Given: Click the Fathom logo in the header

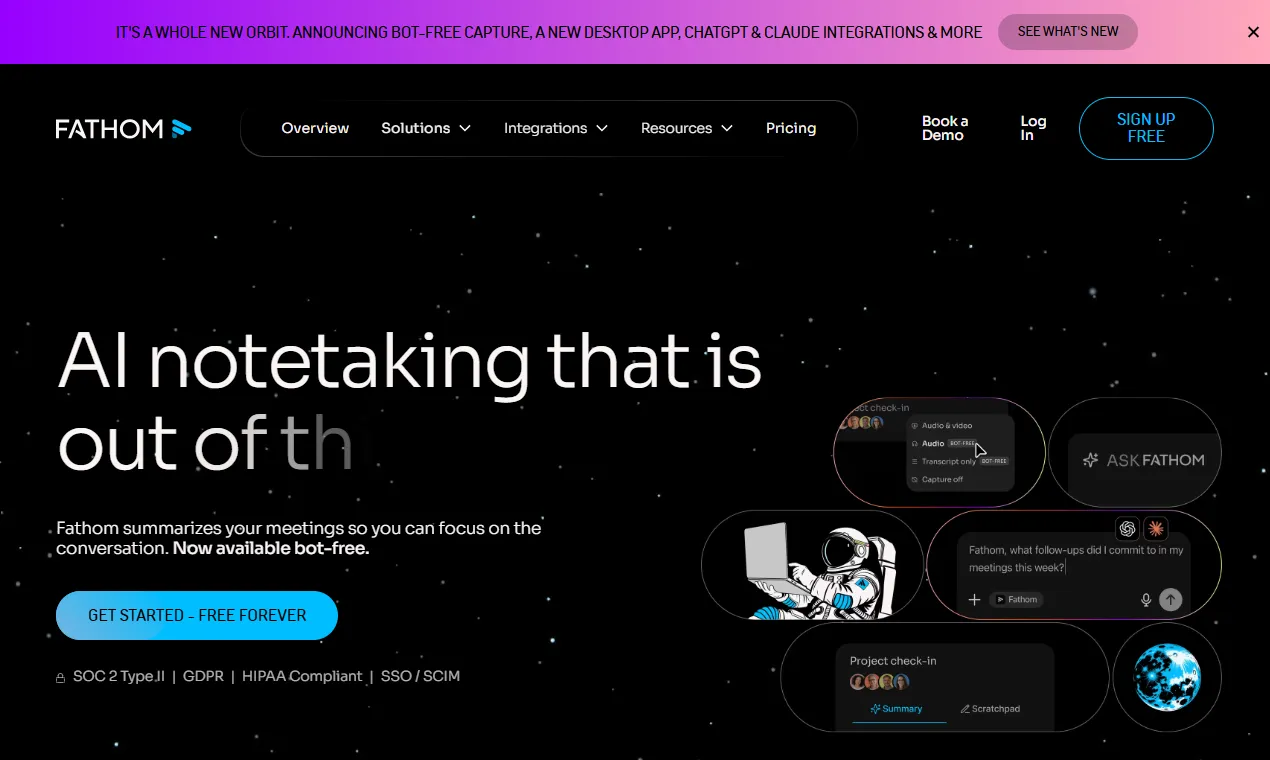Looking at the screenshot, I should tap(123, 128).
